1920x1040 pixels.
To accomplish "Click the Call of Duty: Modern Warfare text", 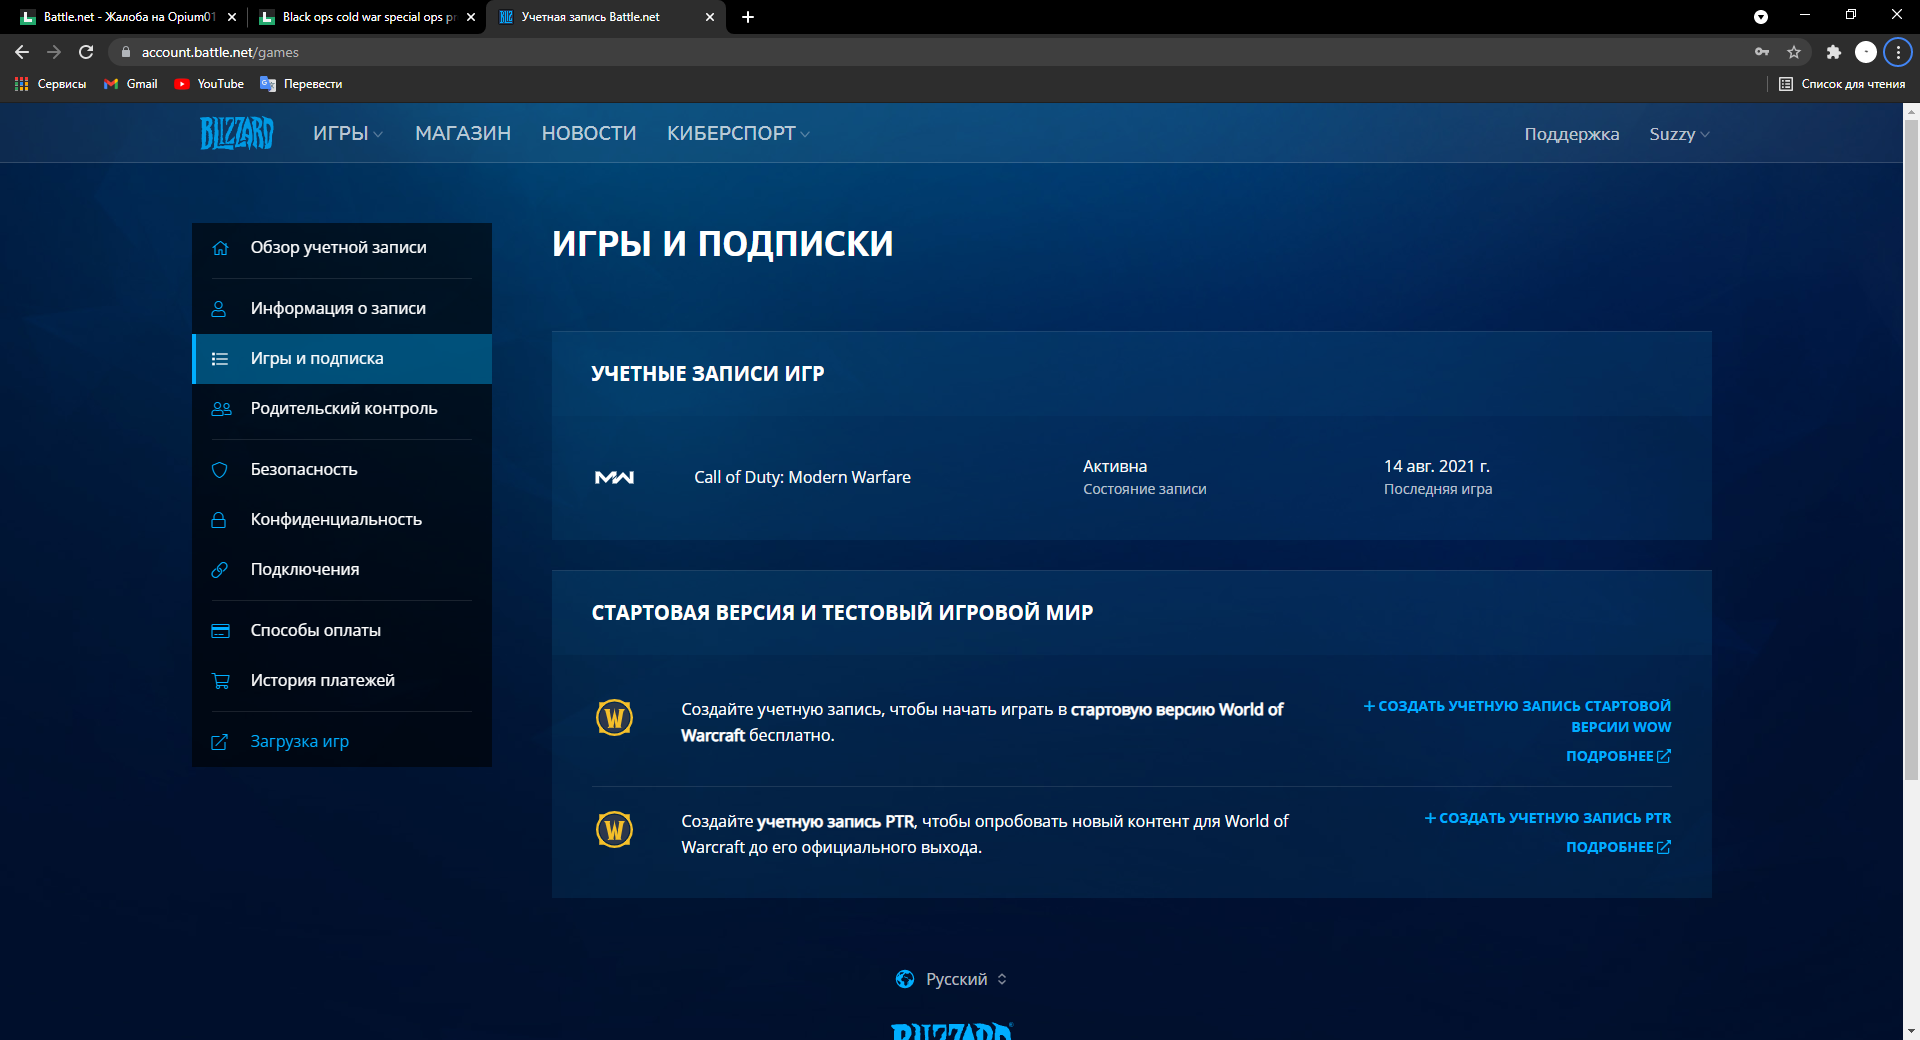I will tap(802, 477).
